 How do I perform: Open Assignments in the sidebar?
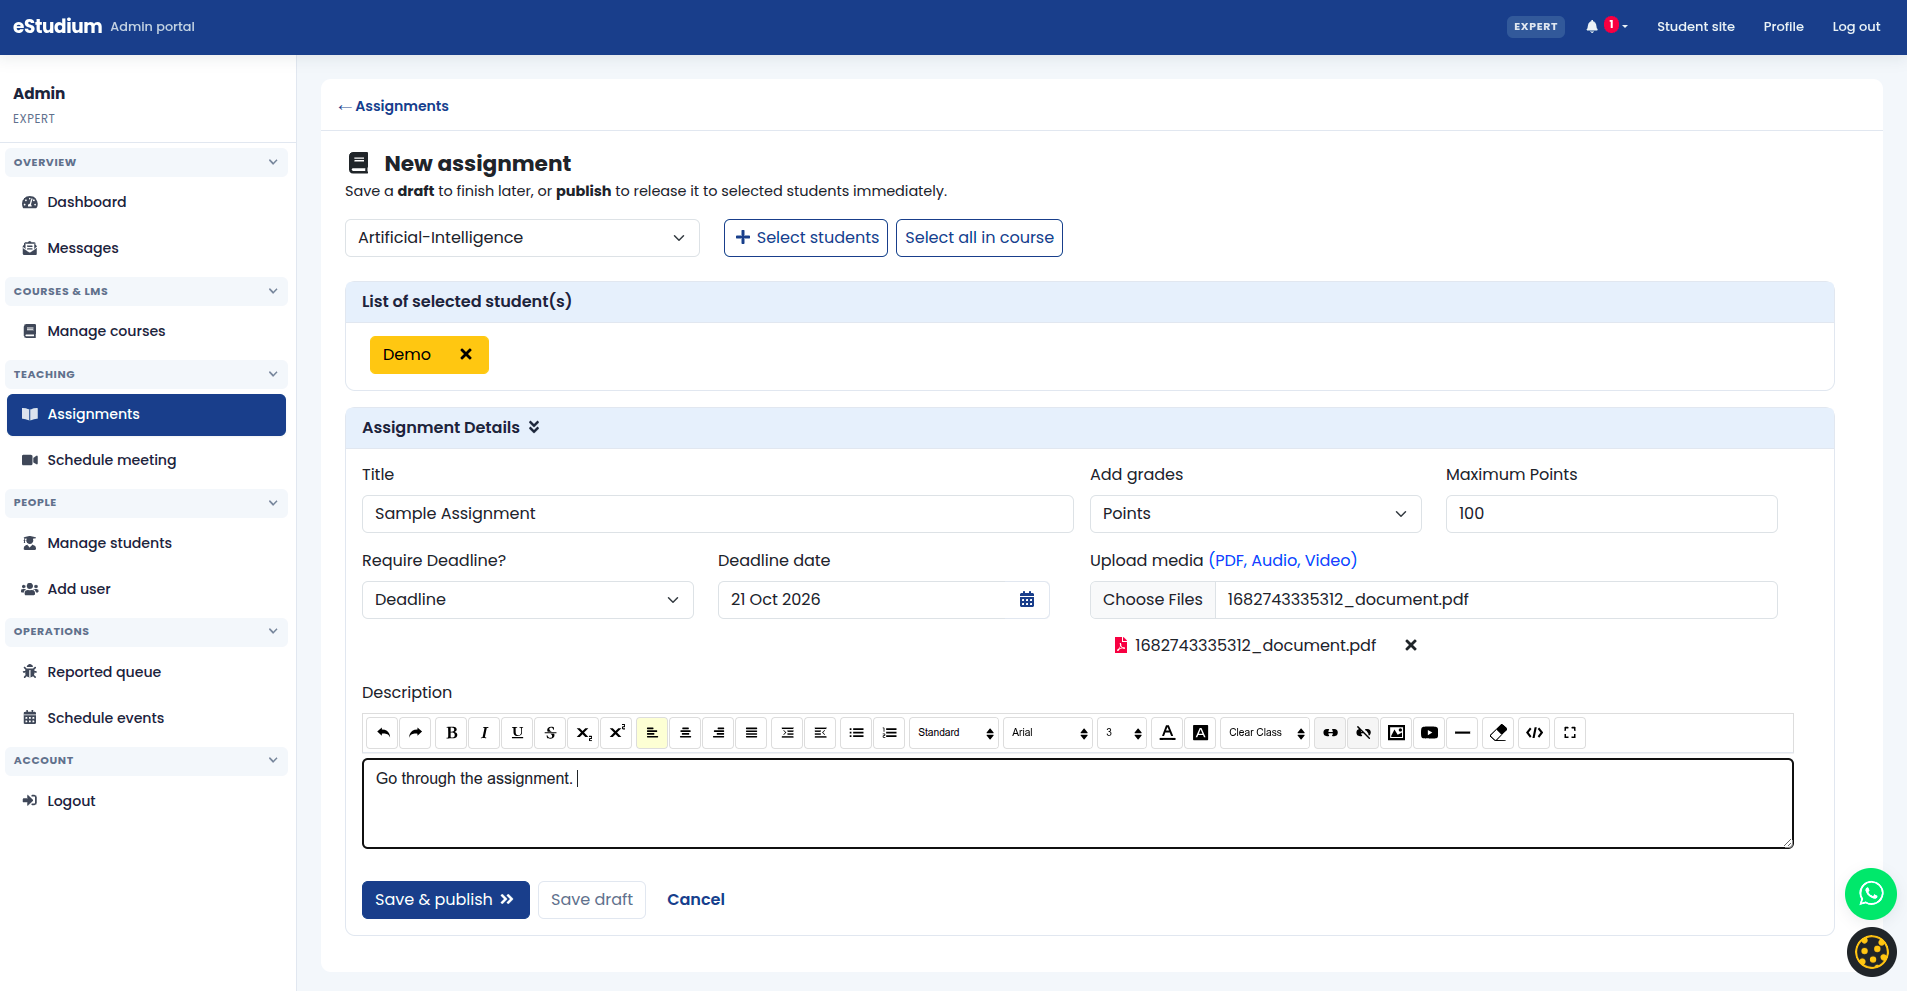pos(146,415)
